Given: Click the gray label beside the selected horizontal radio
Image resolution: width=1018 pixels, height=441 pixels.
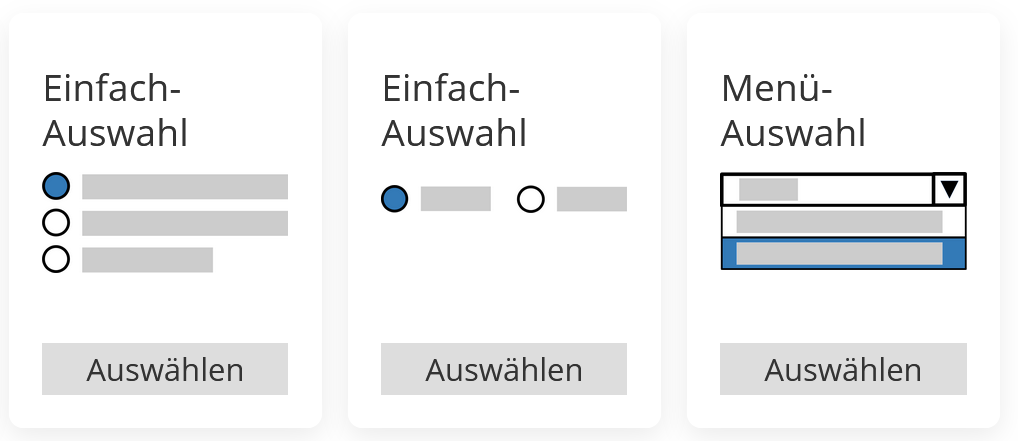Looking at the screenshot, I should click(455, 199).
